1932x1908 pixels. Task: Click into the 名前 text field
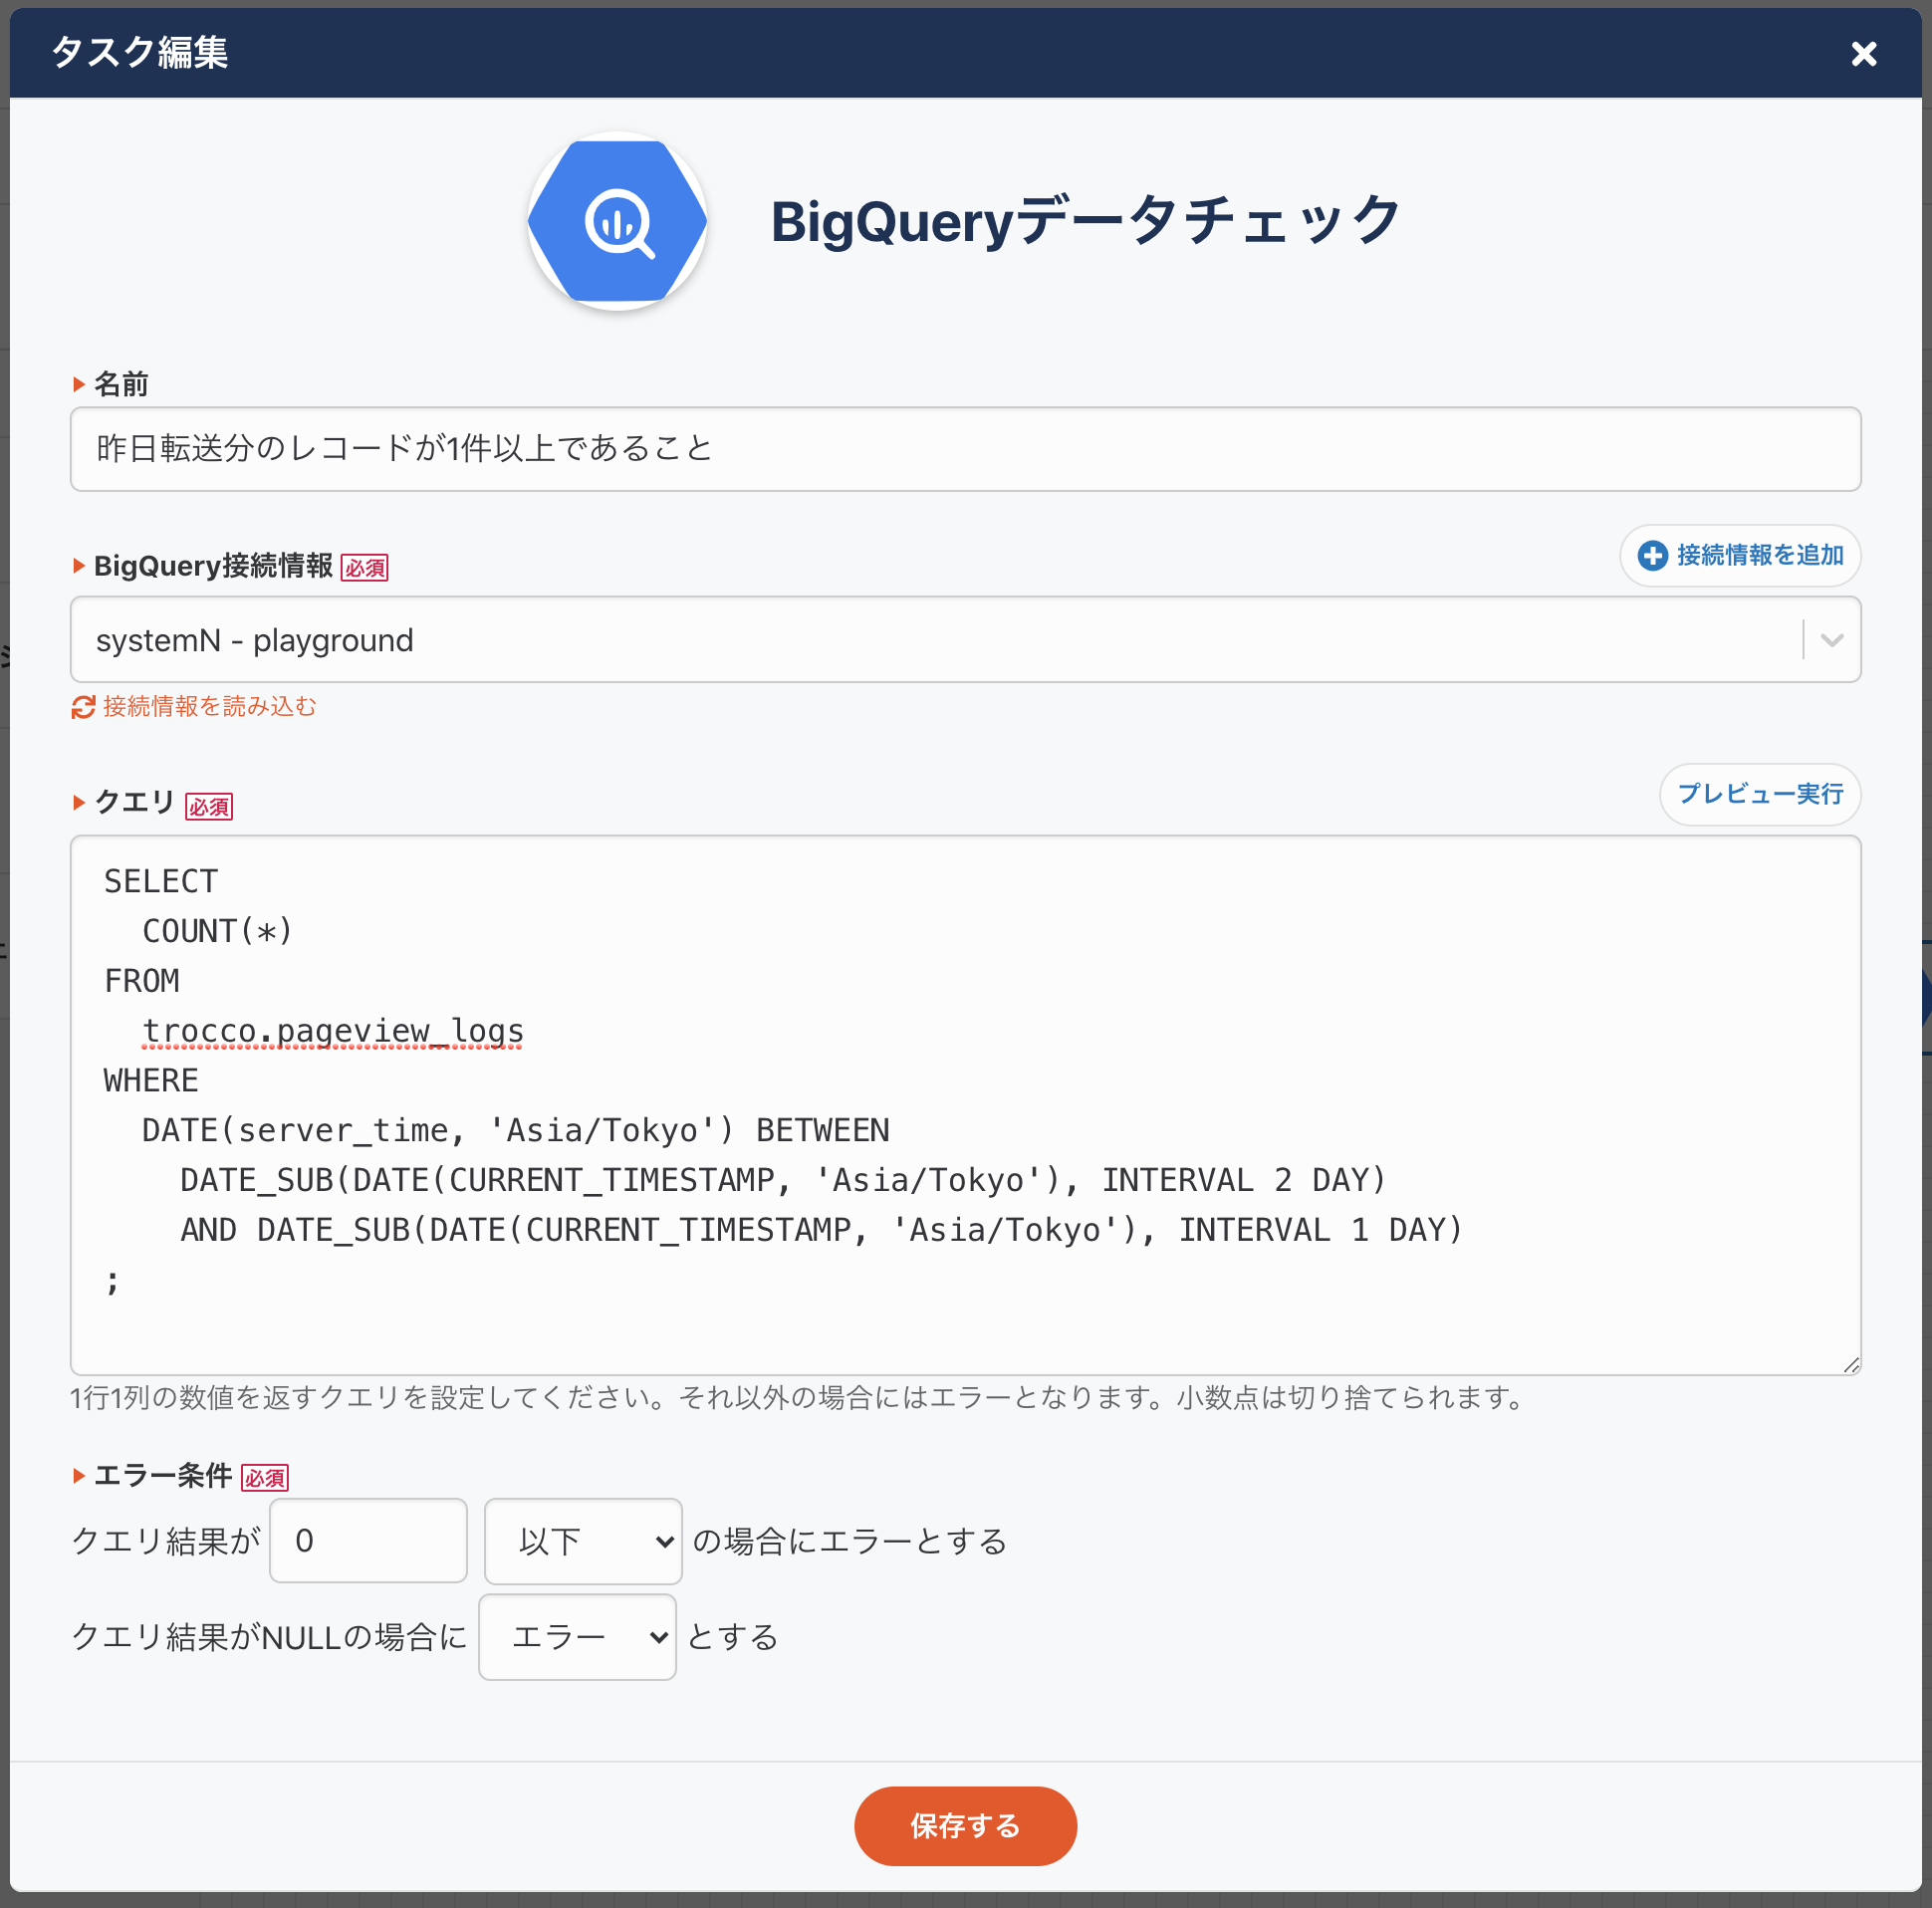pos(965,449)
